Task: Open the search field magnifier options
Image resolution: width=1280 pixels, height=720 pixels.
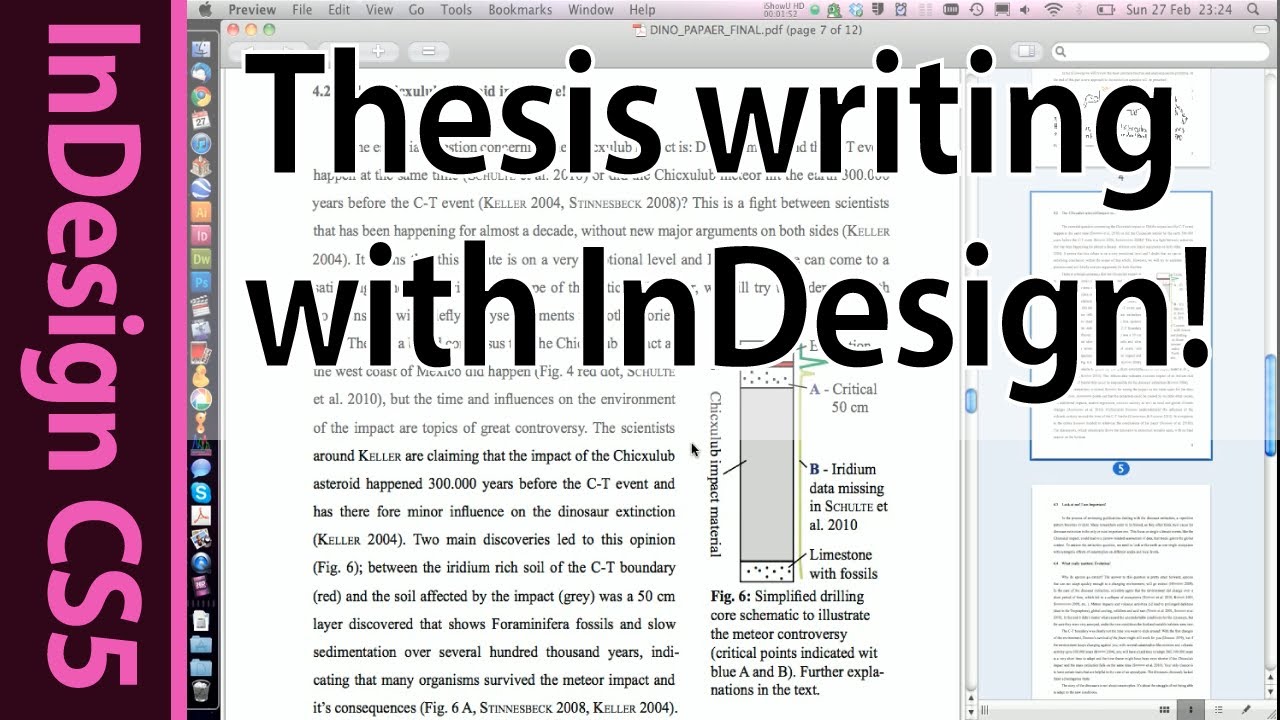Action: coord(1060,51)
